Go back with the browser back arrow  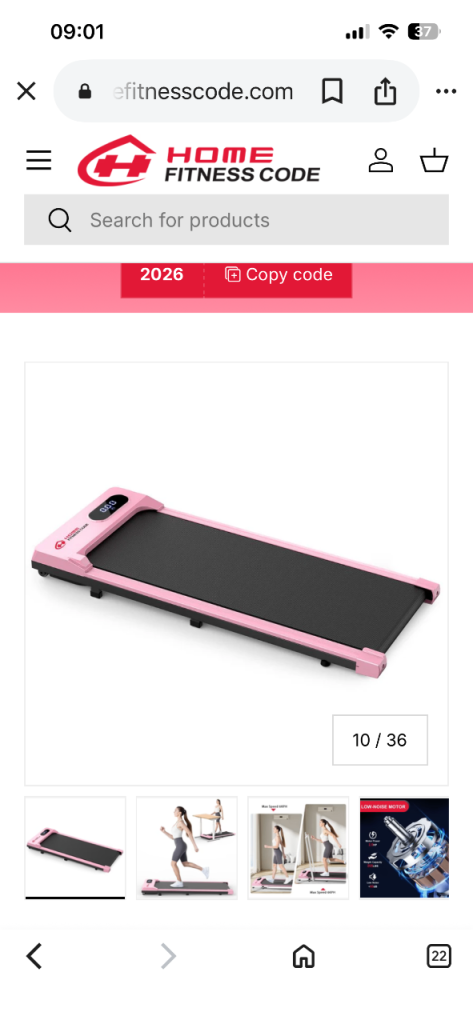point(34,957)
